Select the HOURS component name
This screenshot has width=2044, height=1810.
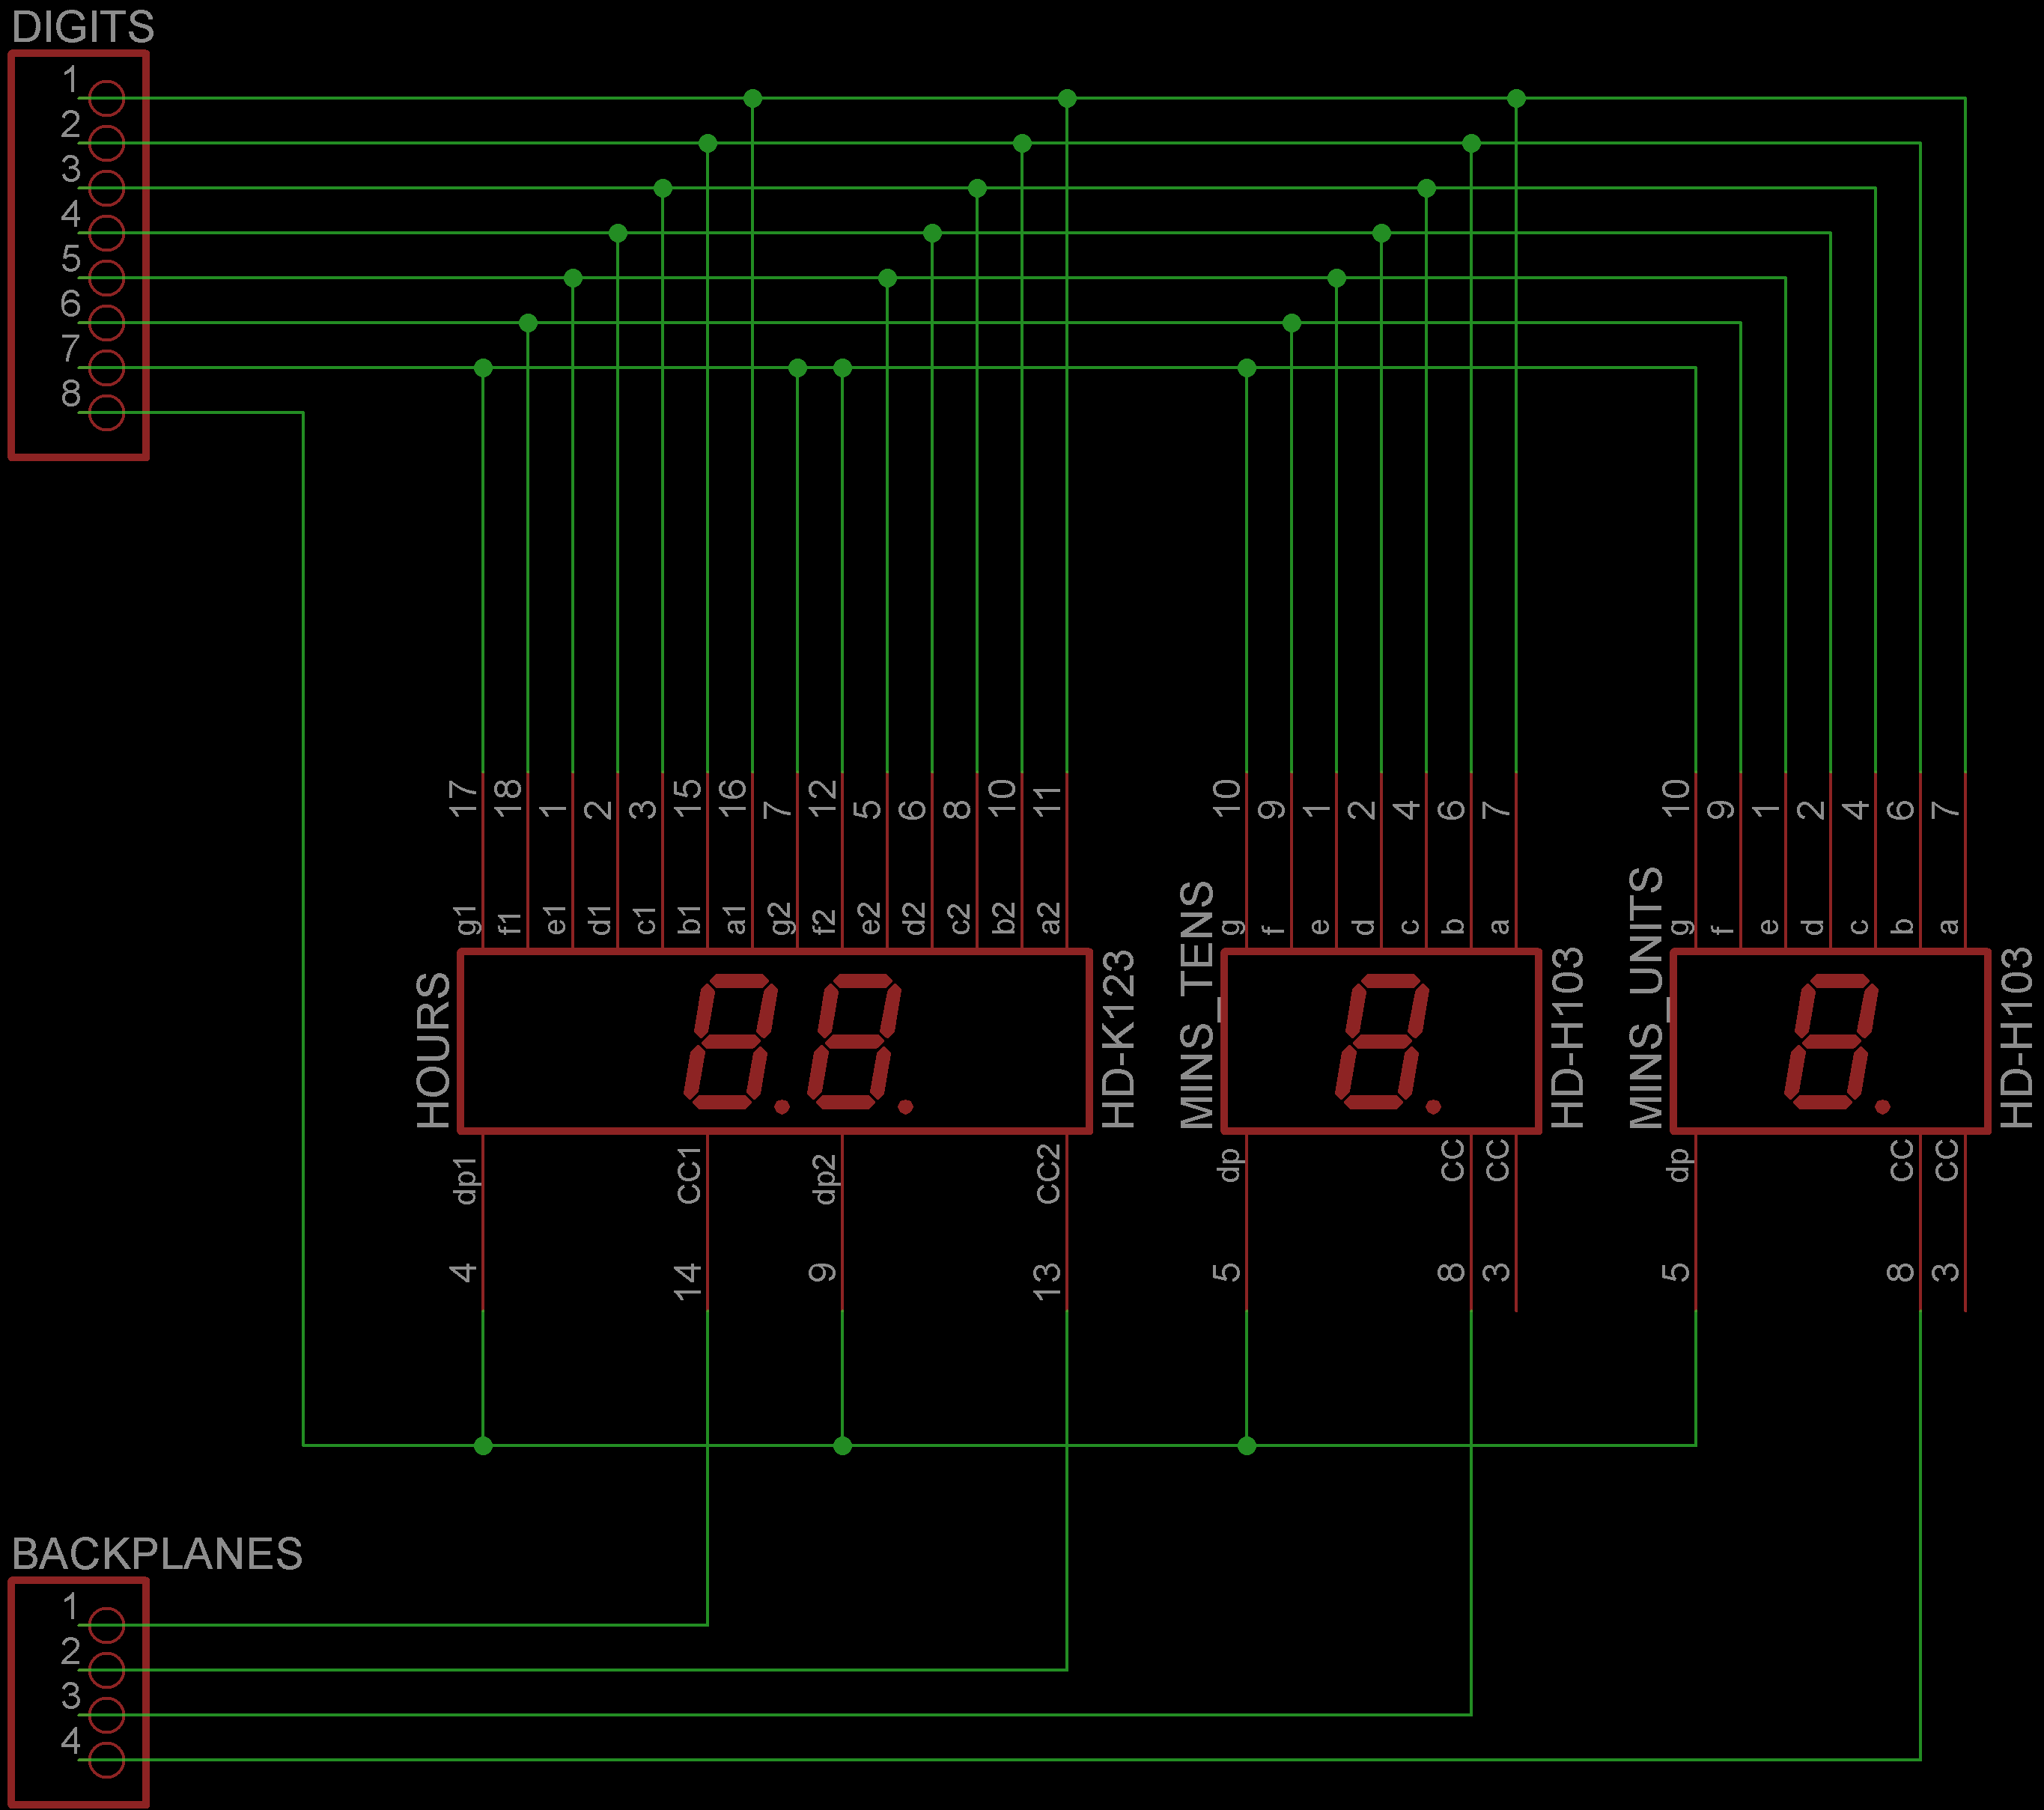pyautogui.click(x=433, y=1050)
